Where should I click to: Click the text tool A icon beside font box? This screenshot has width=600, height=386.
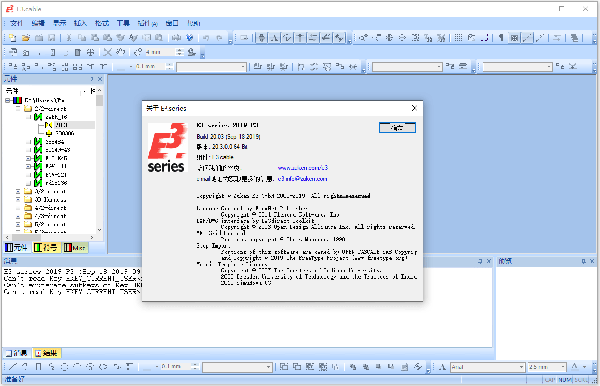pos(442,367)
